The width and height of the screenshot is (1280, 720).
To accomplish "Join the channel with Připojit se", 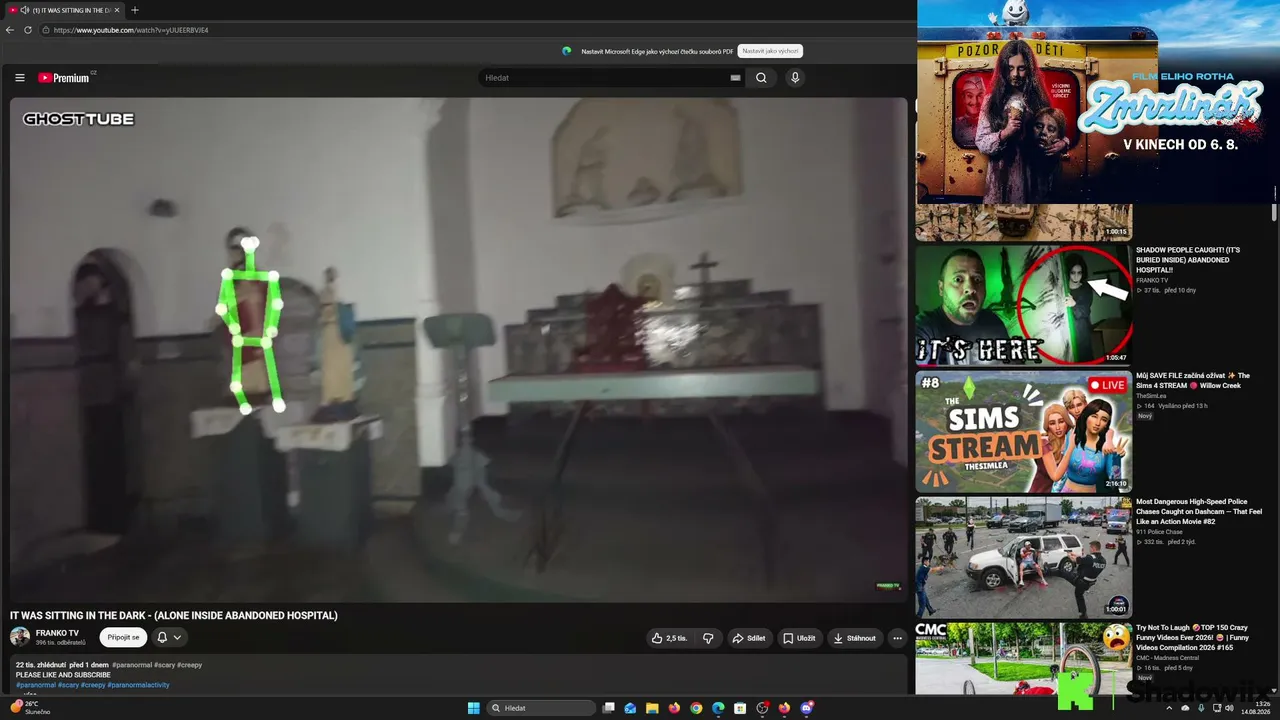I will tap(123, 637).
